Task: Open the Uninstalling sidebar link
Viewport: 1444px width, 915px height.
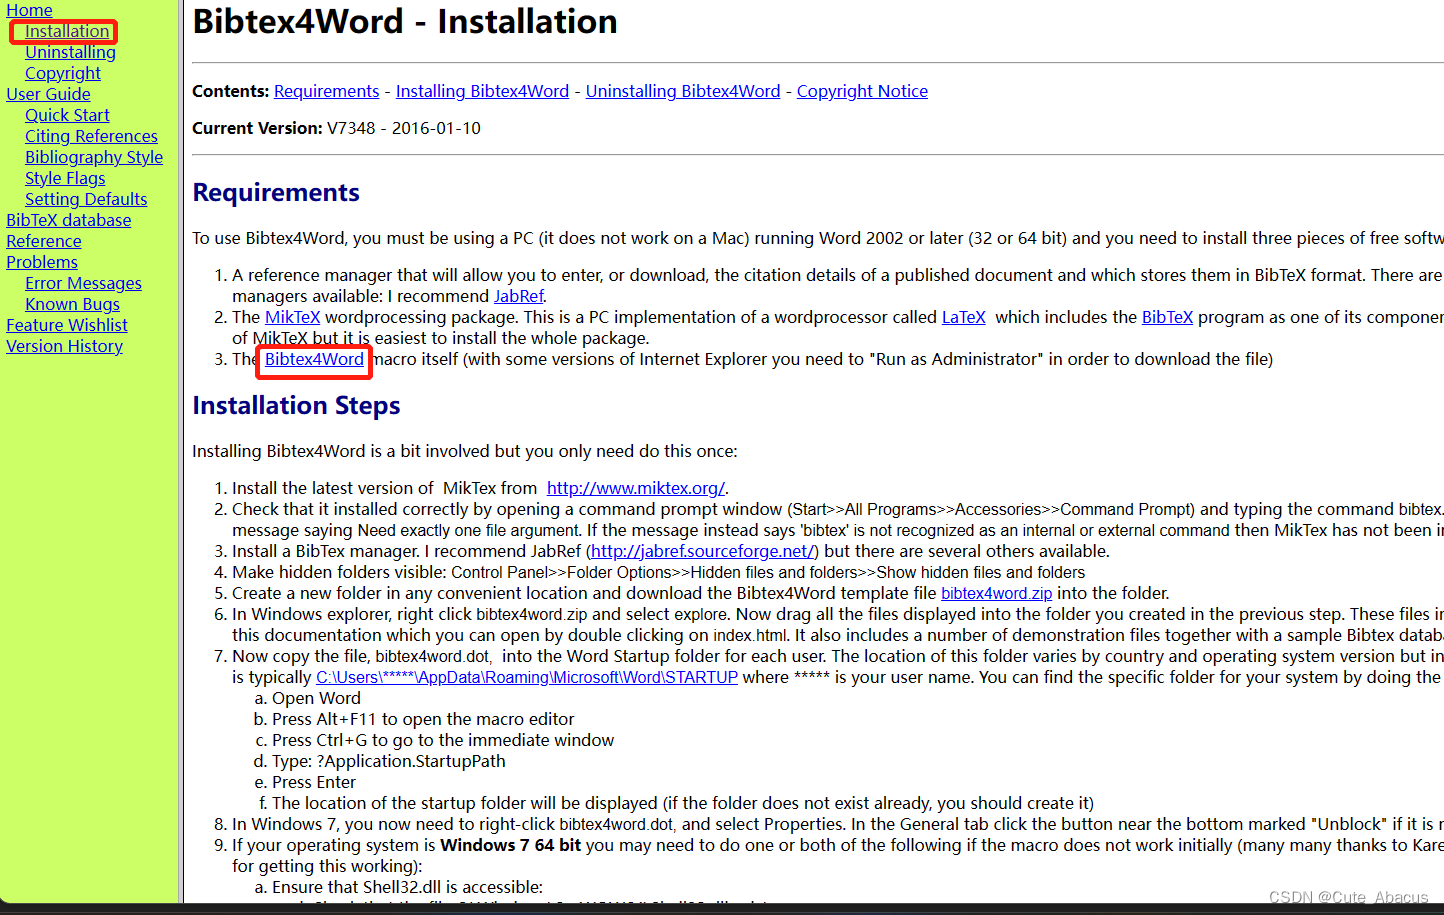Action: (70, 52)
